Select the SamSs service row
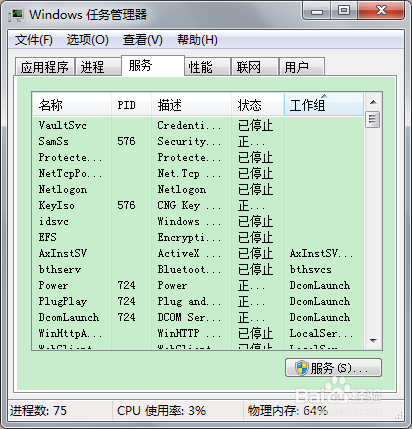The width and height of the screenshot is (412, 429). tap(198, 141)
